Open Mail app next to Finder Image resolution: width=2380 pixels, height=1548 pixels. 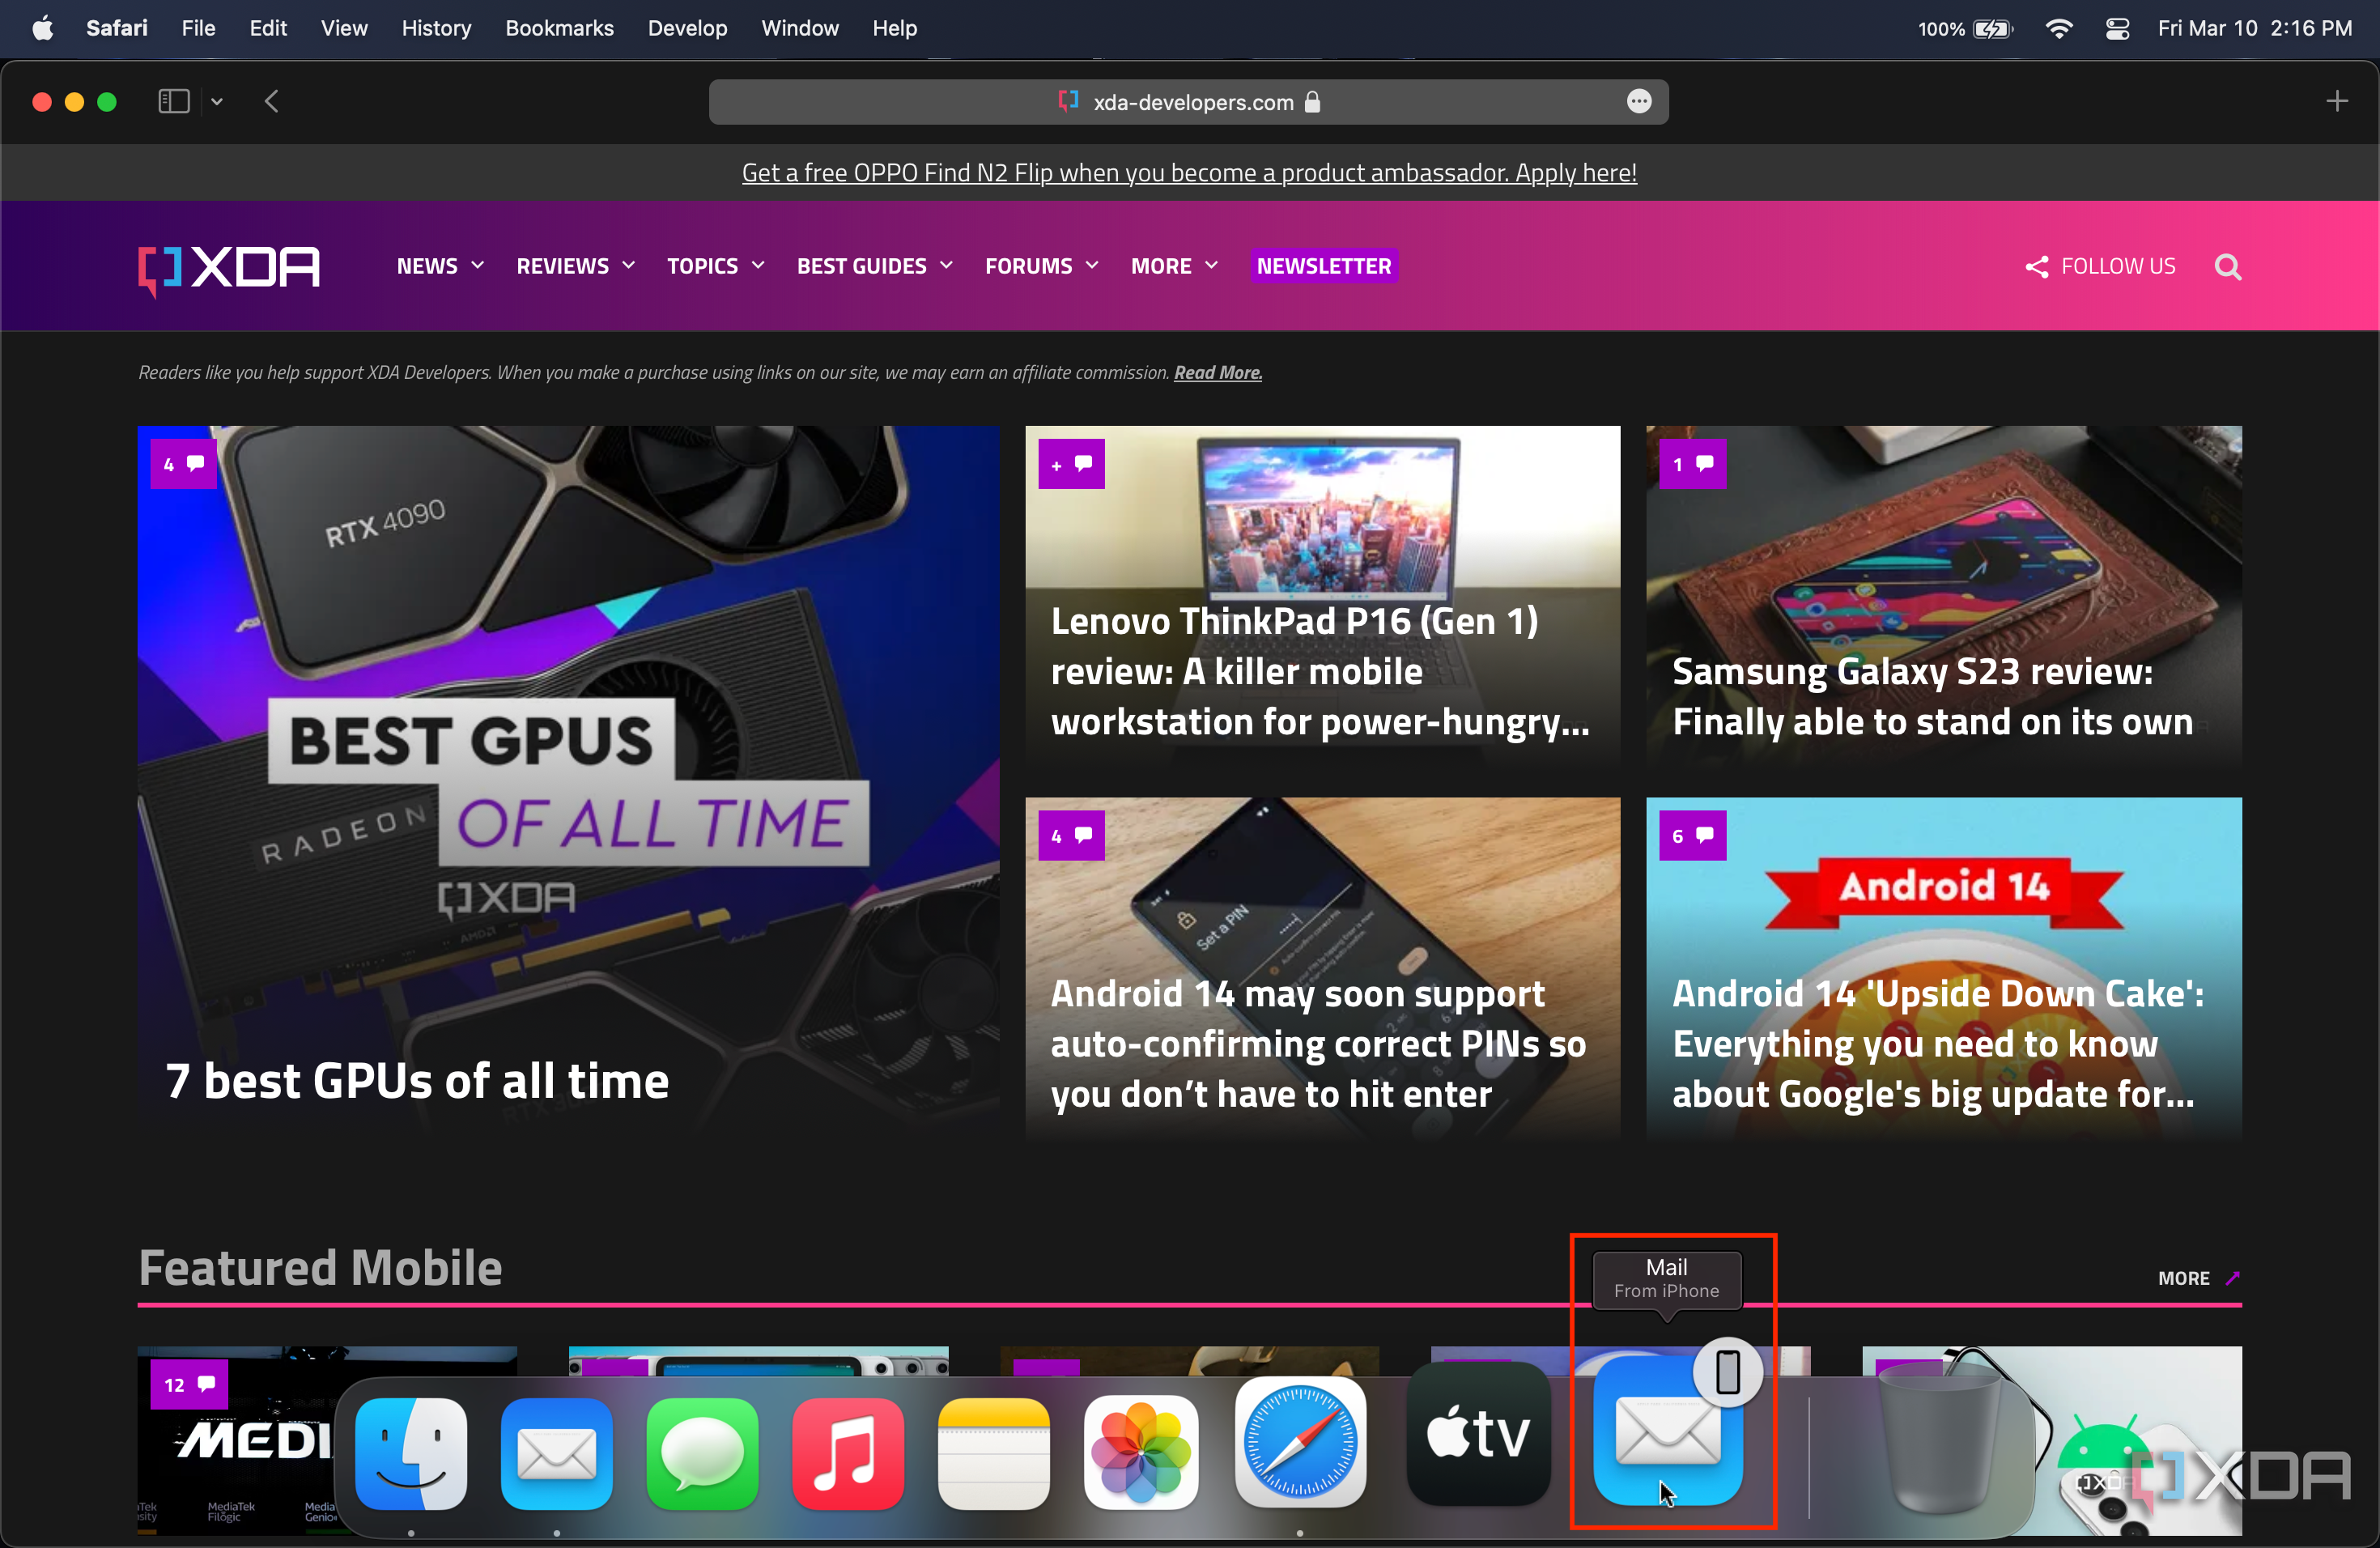pos(557,1453)
